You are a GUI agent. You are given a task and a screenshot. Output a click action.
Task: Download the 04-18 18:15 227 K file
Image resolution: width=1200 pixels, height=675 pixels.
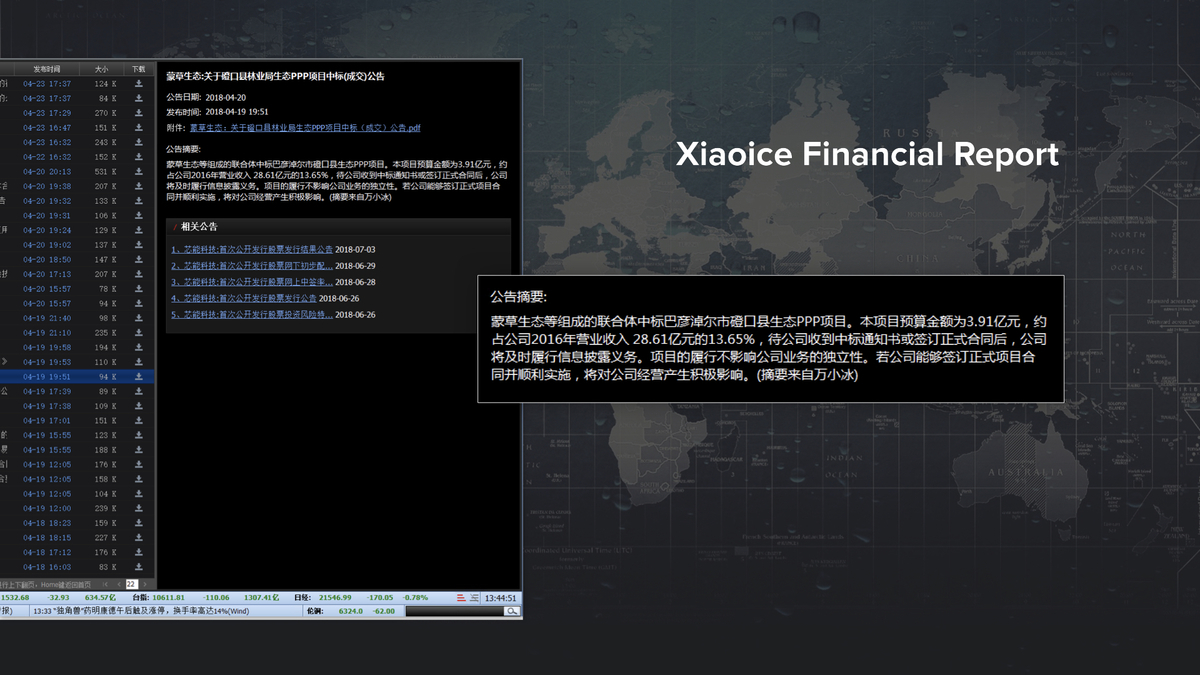tap(139, 538)
